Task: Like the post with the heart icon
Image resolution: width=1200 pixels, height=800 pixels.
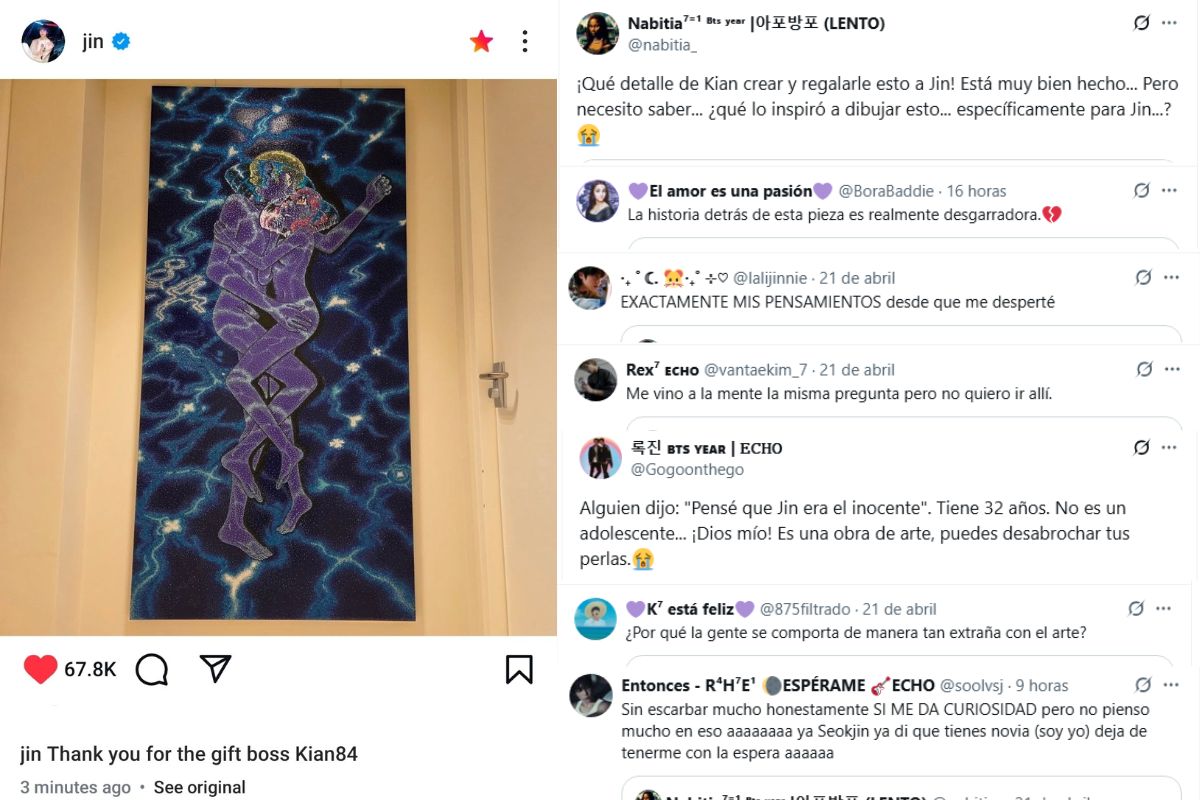Action: (40, 669)
